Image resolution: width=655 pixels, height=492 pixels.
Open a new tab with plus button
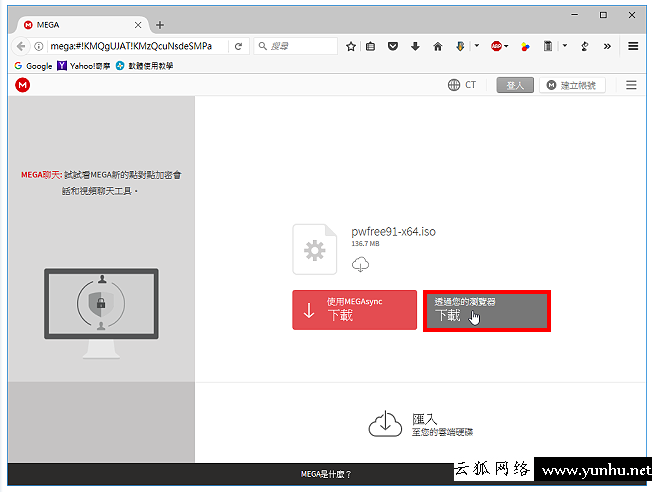click(160, 25)
